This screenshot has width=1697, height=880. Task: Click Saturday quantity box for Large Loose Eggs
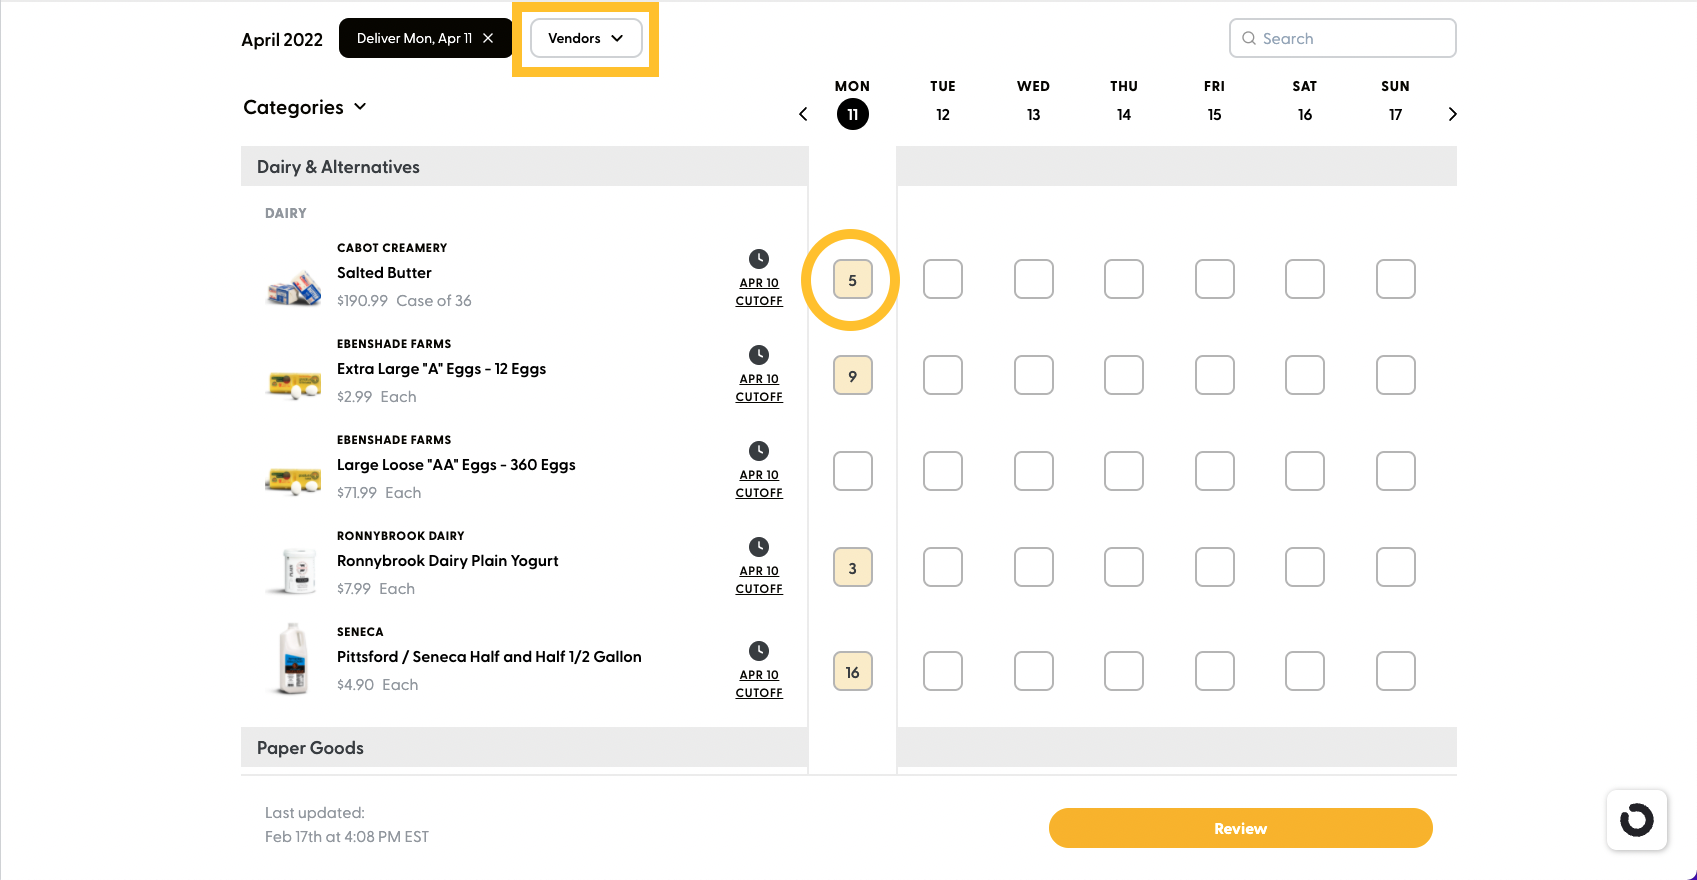pos(1305,471)
